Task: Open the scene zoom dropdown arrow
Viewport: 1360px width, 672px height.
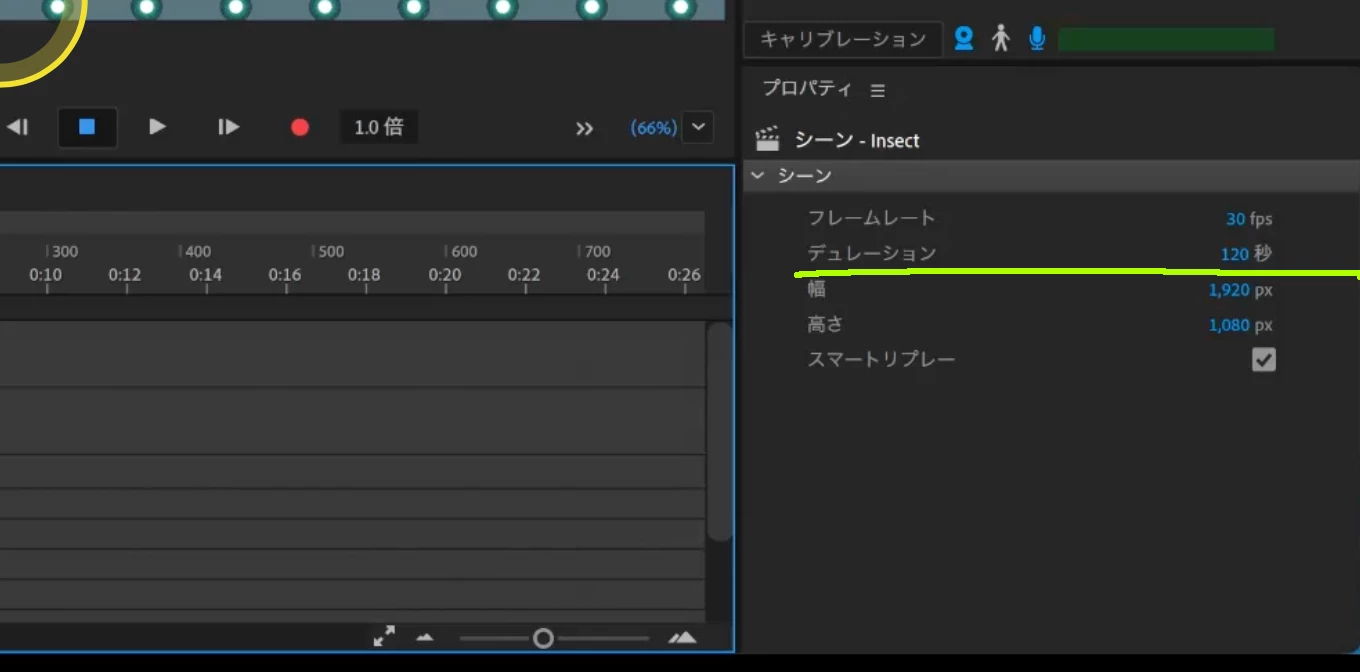Action: [x=698, y=127]
